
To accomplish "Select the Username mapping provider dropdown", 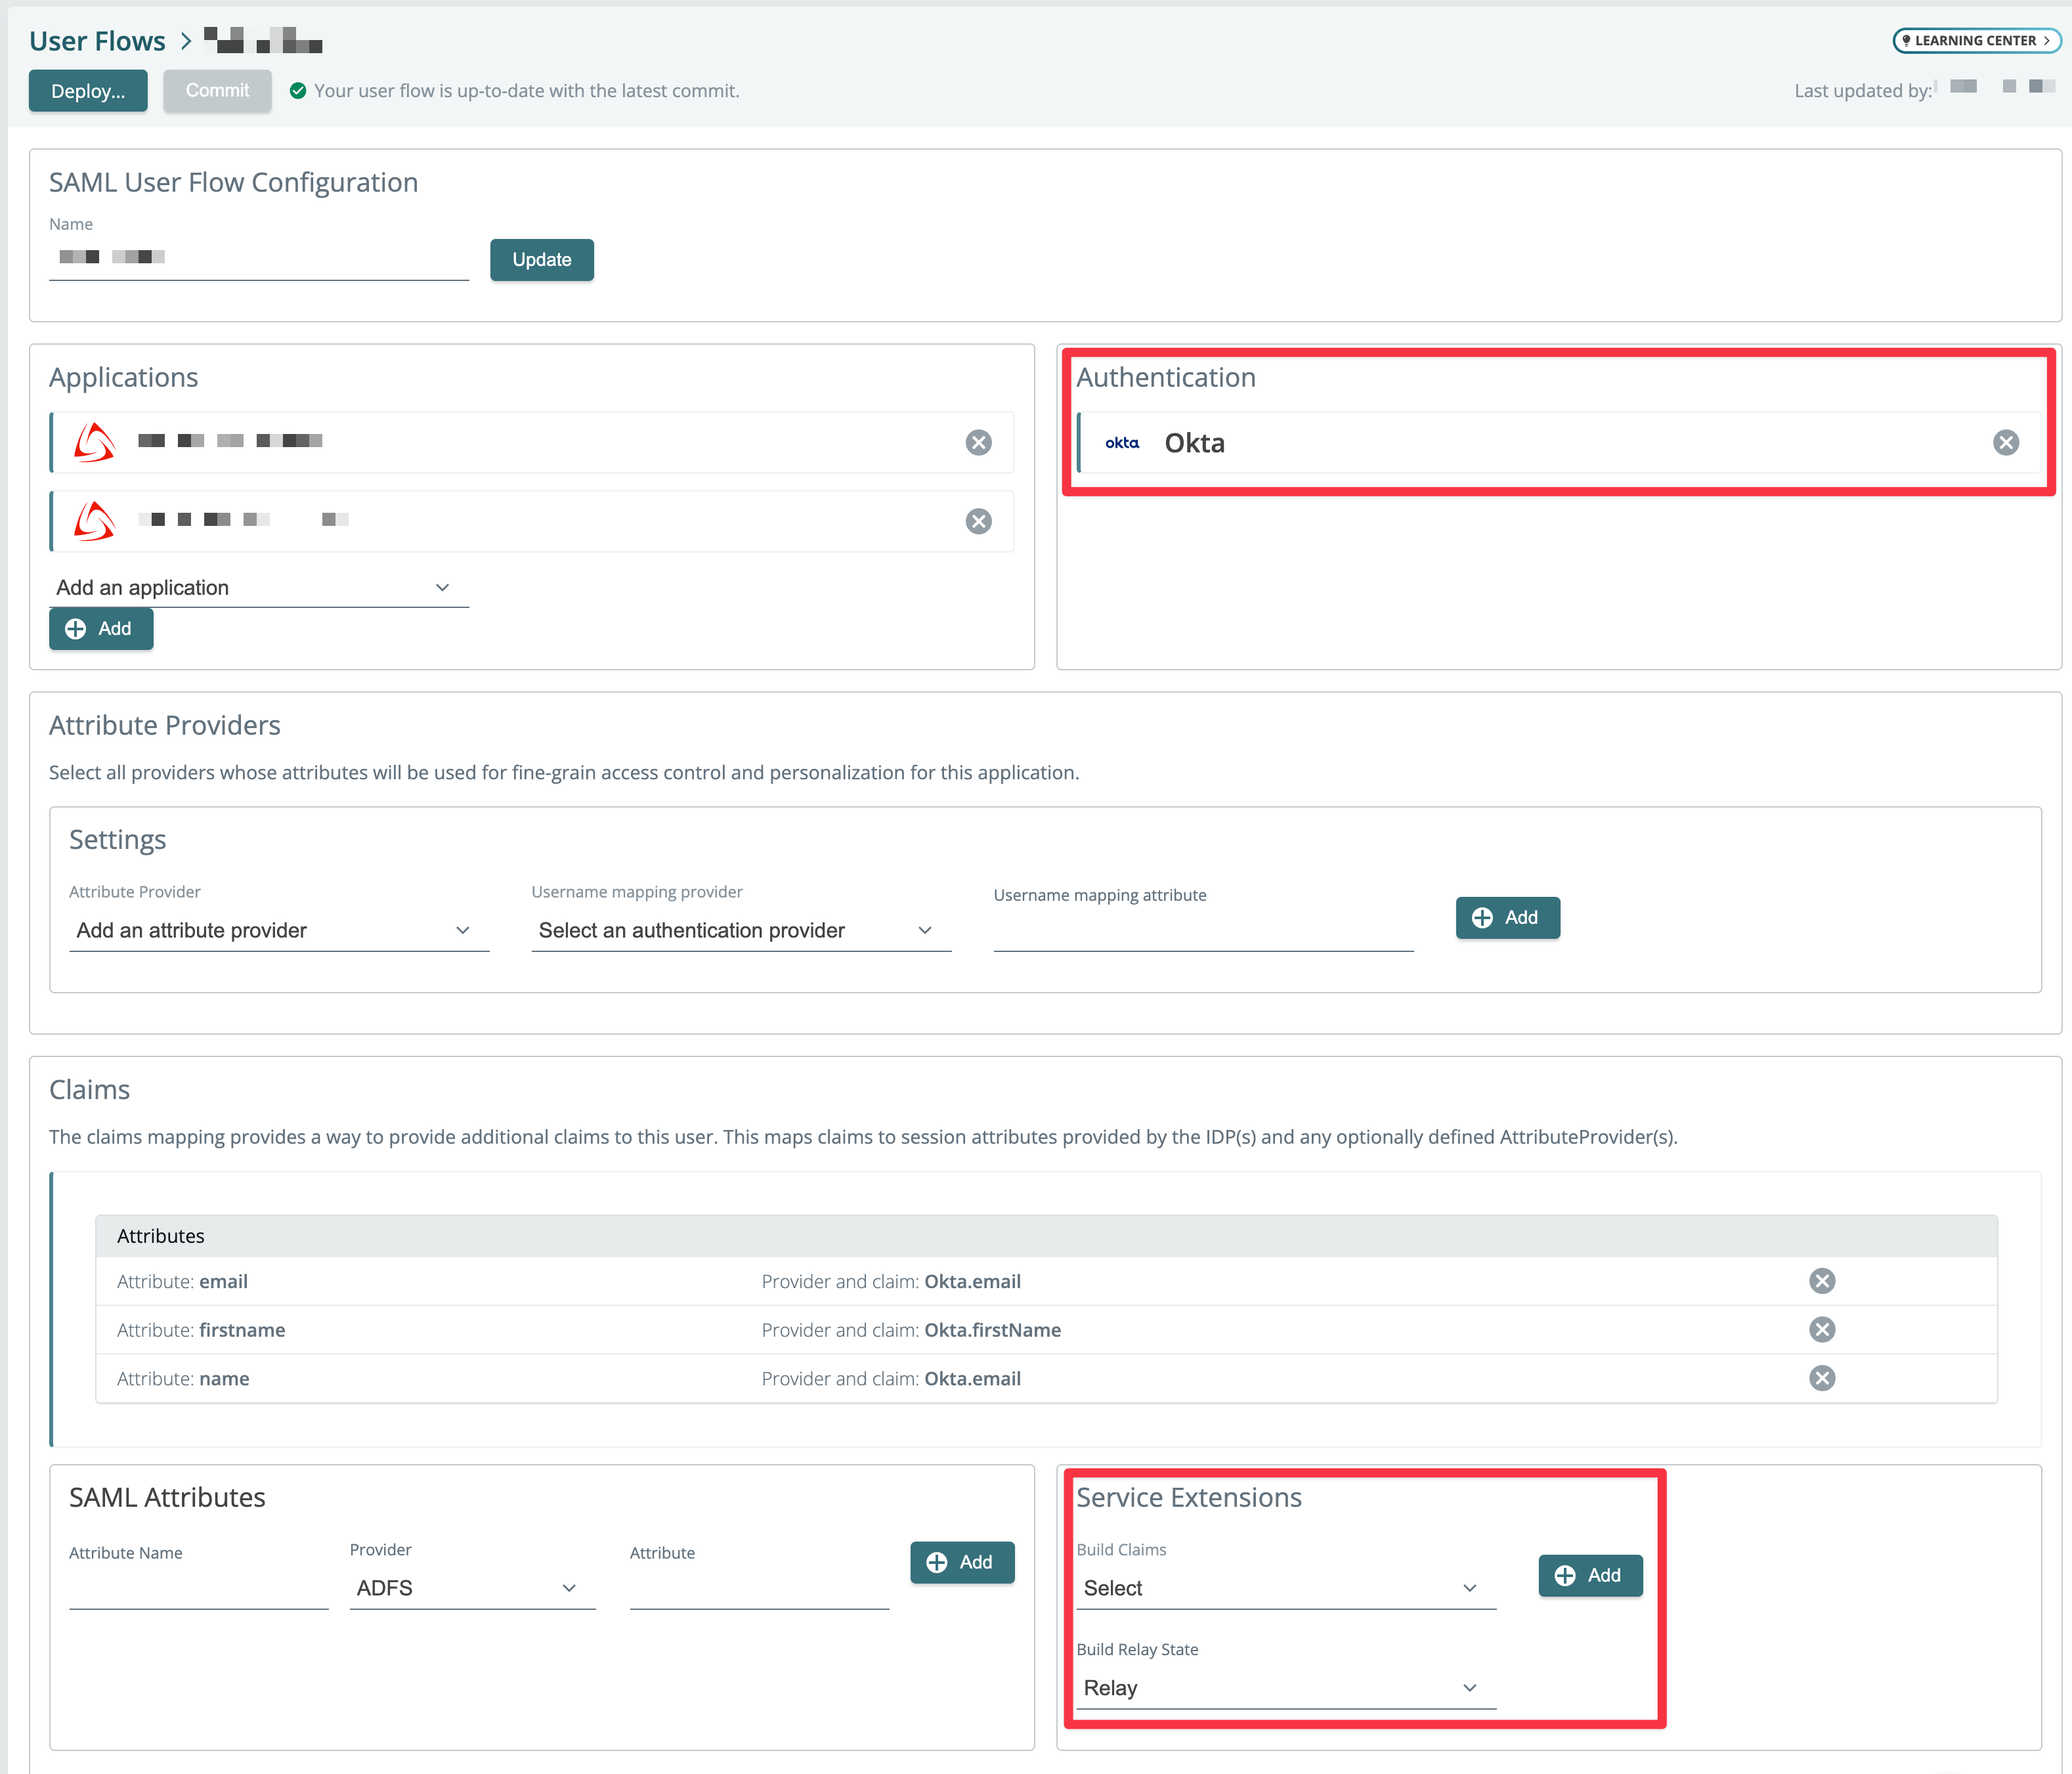I will coord(732,929).
